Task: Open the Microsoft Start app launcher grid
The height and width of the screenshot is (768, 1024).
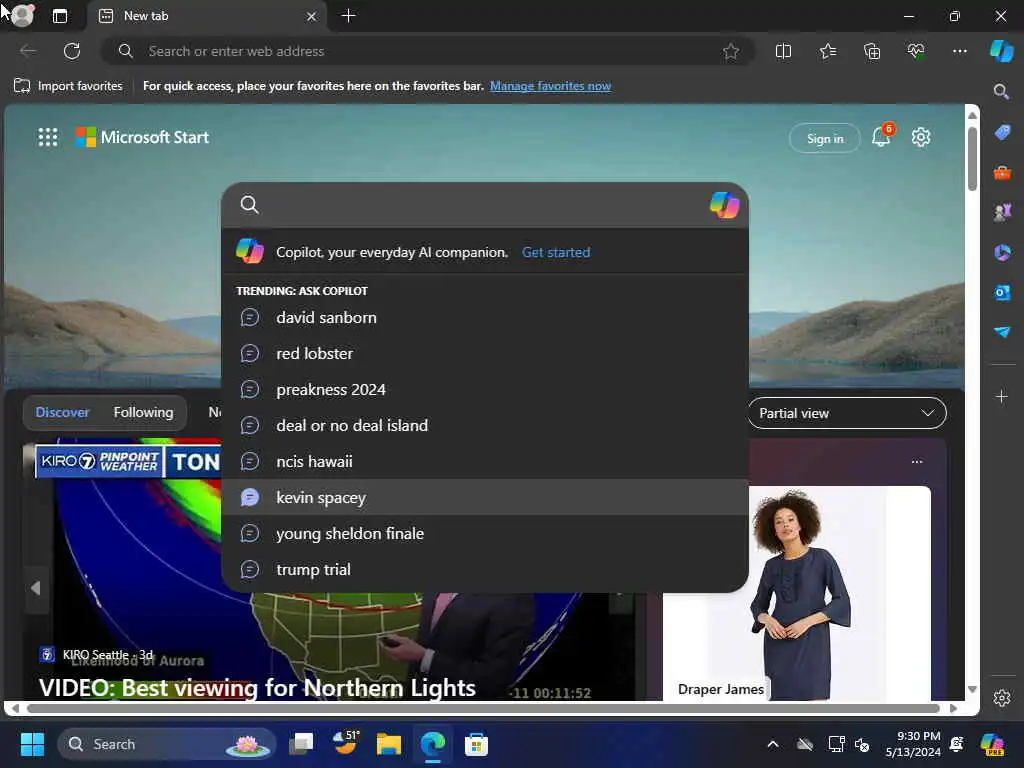Action: 48,137
